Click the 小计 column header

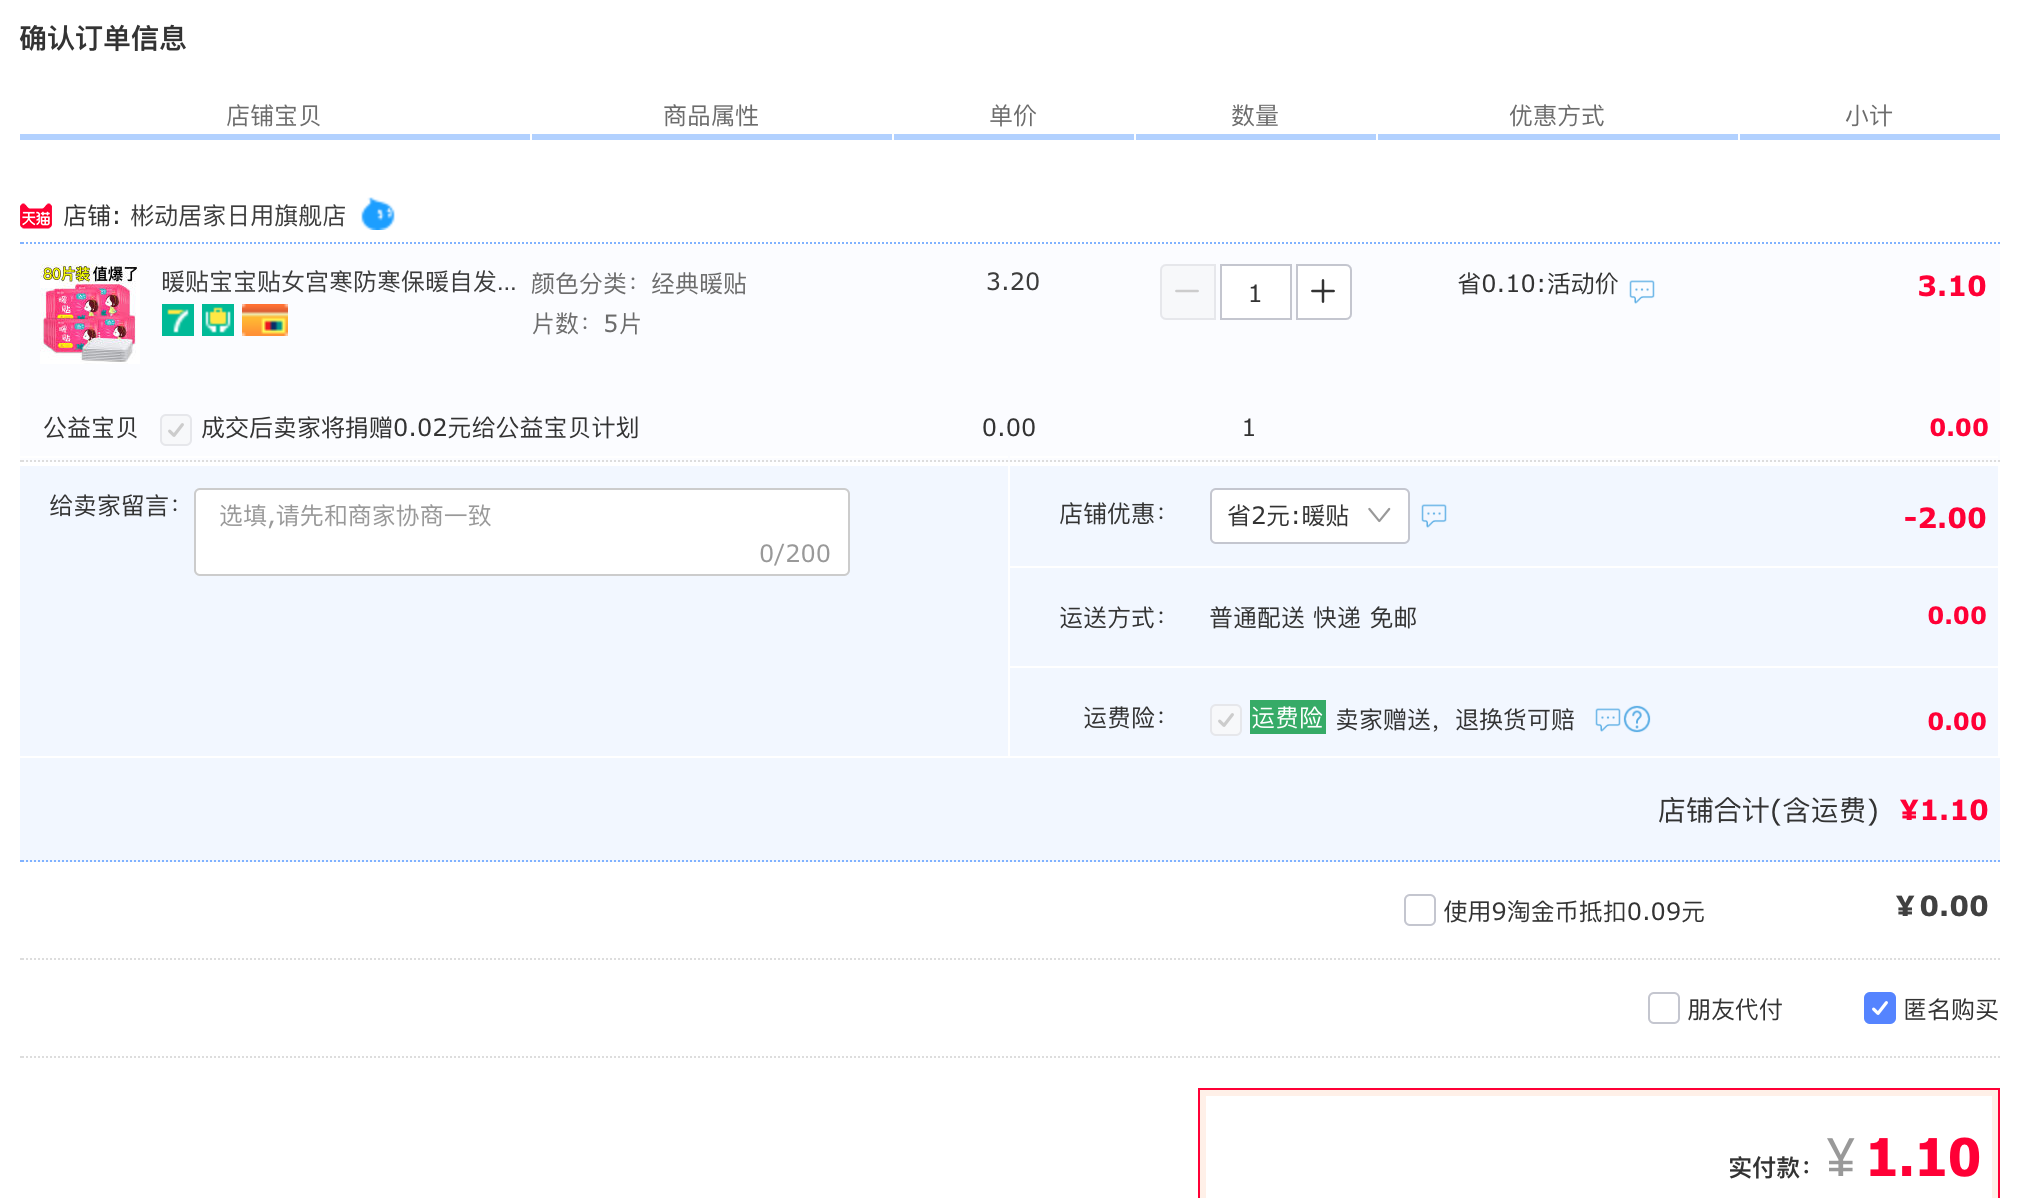(x=1869, y=116)
